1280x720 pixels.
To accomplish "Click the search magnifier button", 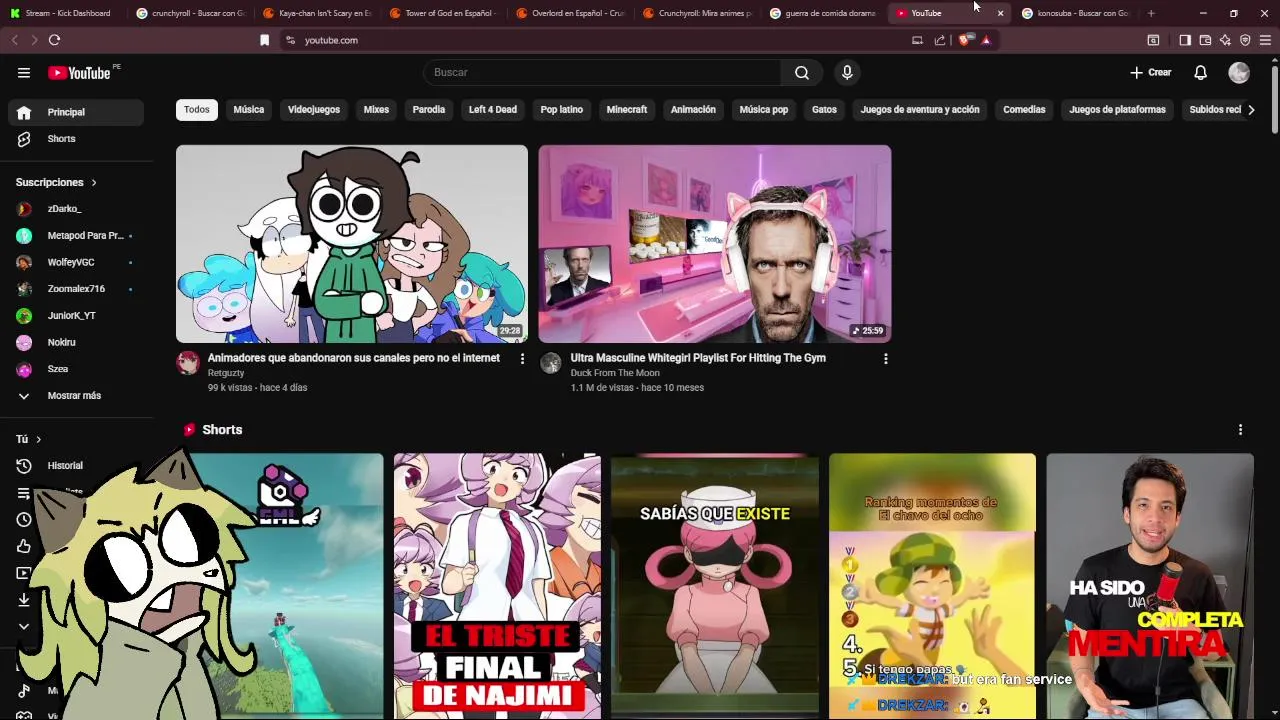I will click(x=802, y=72).
